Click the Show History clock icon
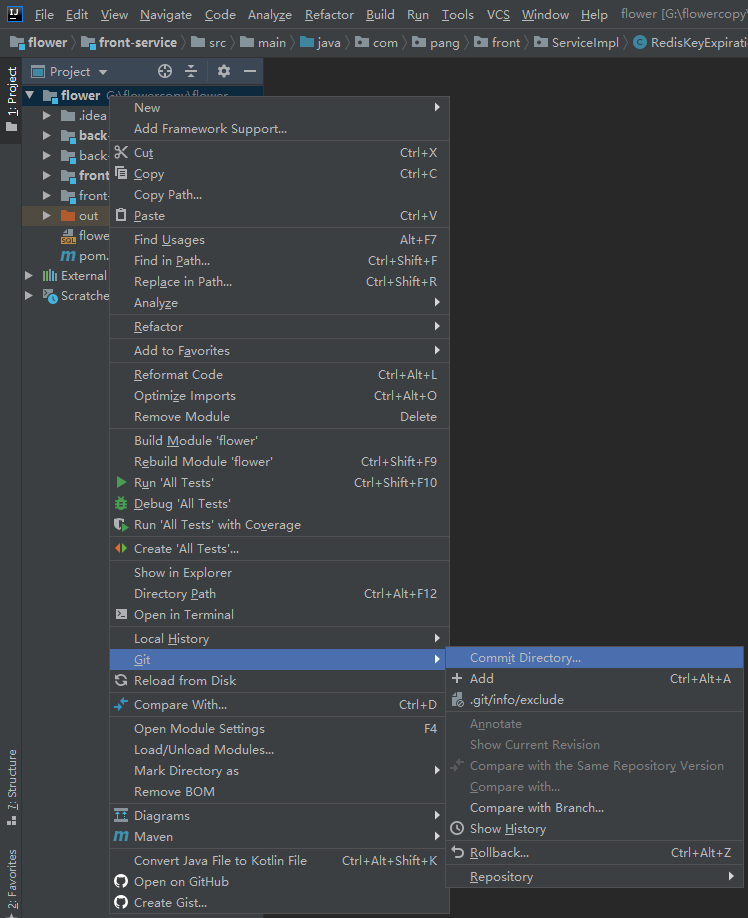This screenshot has width=748, height=918. click(457, 828)
